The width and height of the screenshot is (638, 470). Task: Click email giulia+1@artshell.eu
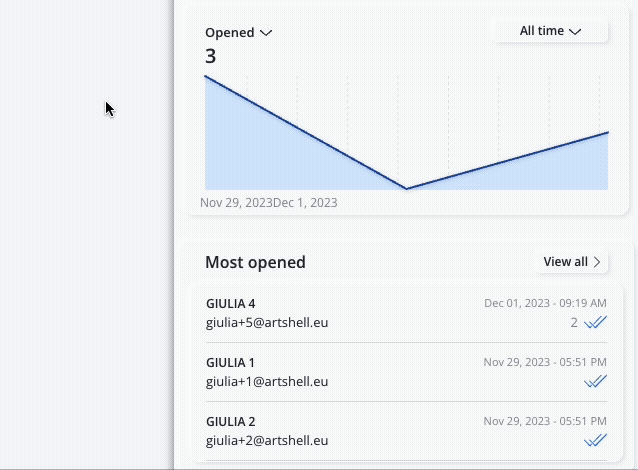(x=267, y=382)
